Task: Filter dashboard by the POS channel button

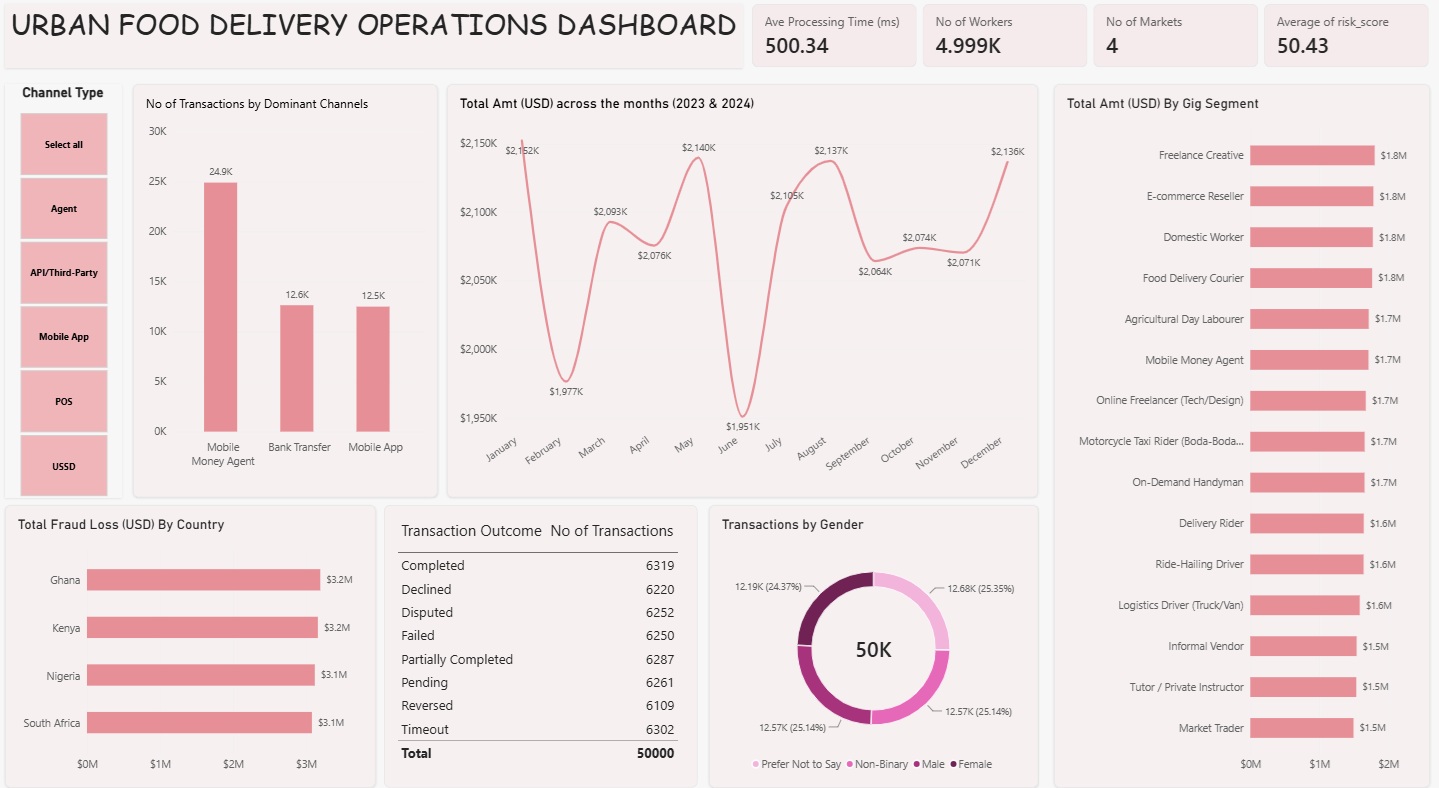Action: tap(64, 401)
